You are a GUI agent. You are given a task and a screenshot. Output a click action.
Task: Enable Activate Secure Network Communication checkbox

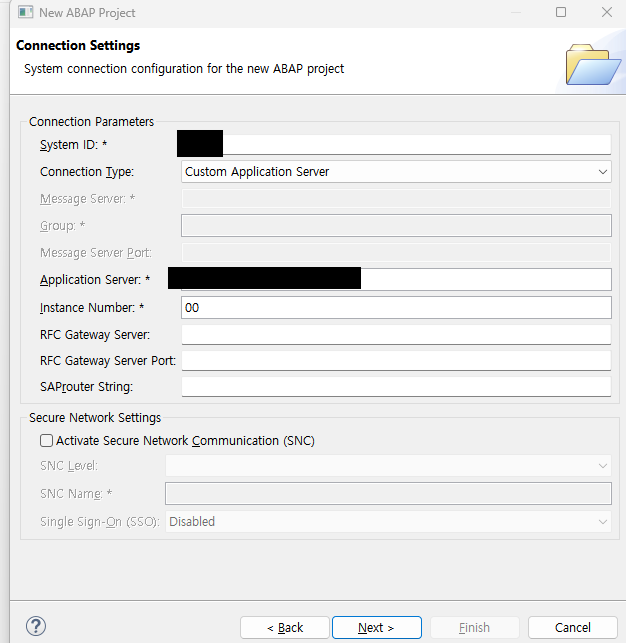pos(46,440)
